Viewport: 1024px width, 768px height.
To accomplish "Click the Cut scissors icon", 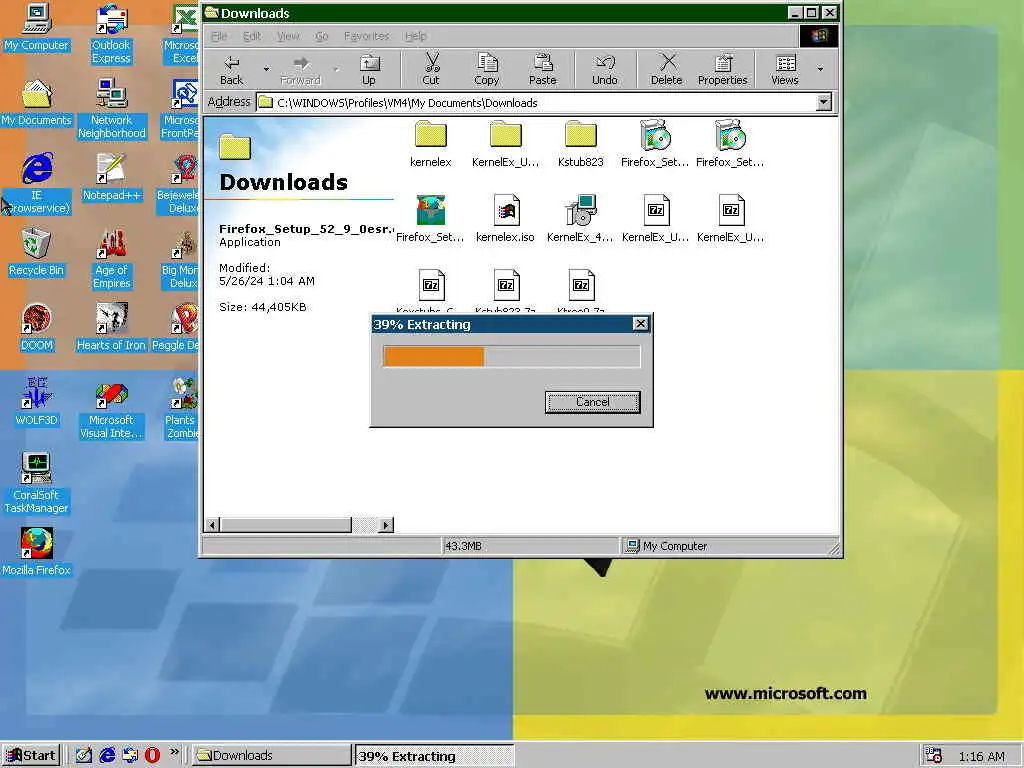I will 431,69.
